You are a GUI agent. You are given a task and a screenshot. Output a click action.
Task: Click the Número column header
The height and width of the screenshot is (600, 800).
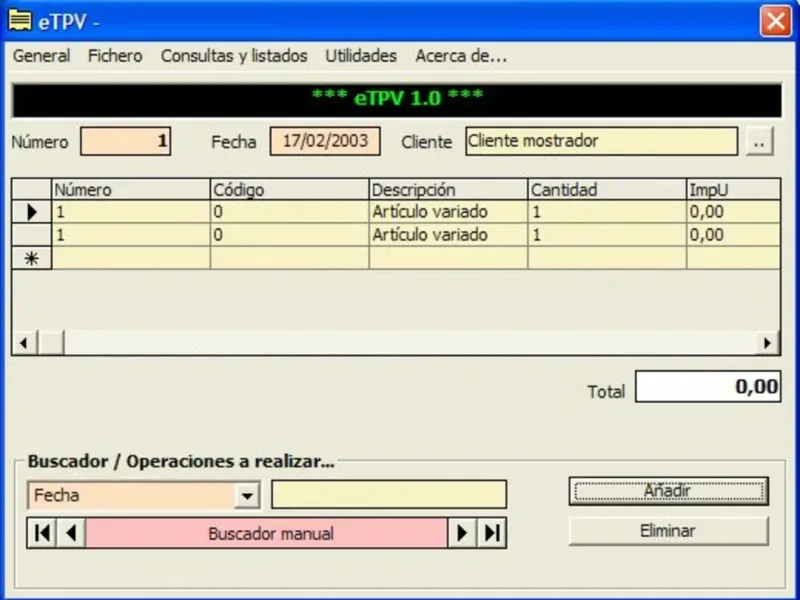(131, 190)
